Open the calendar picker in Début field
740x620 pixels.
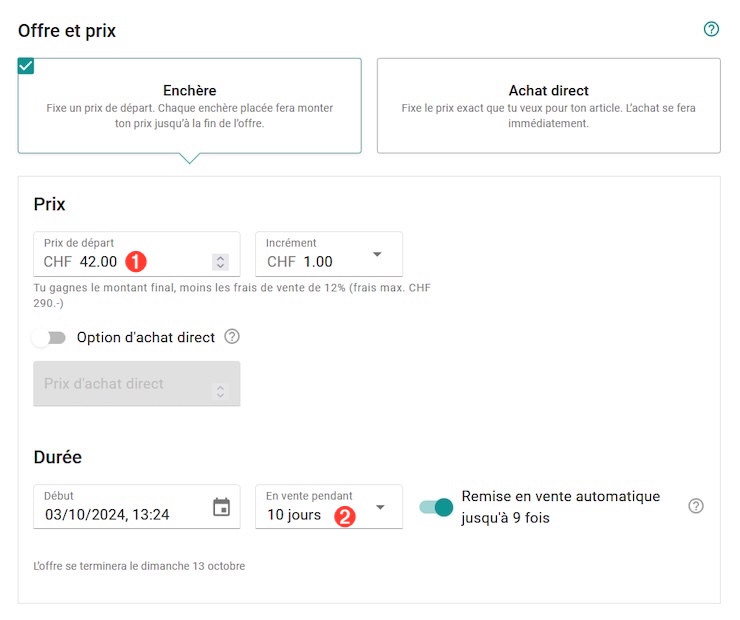[x=221, y=507]
